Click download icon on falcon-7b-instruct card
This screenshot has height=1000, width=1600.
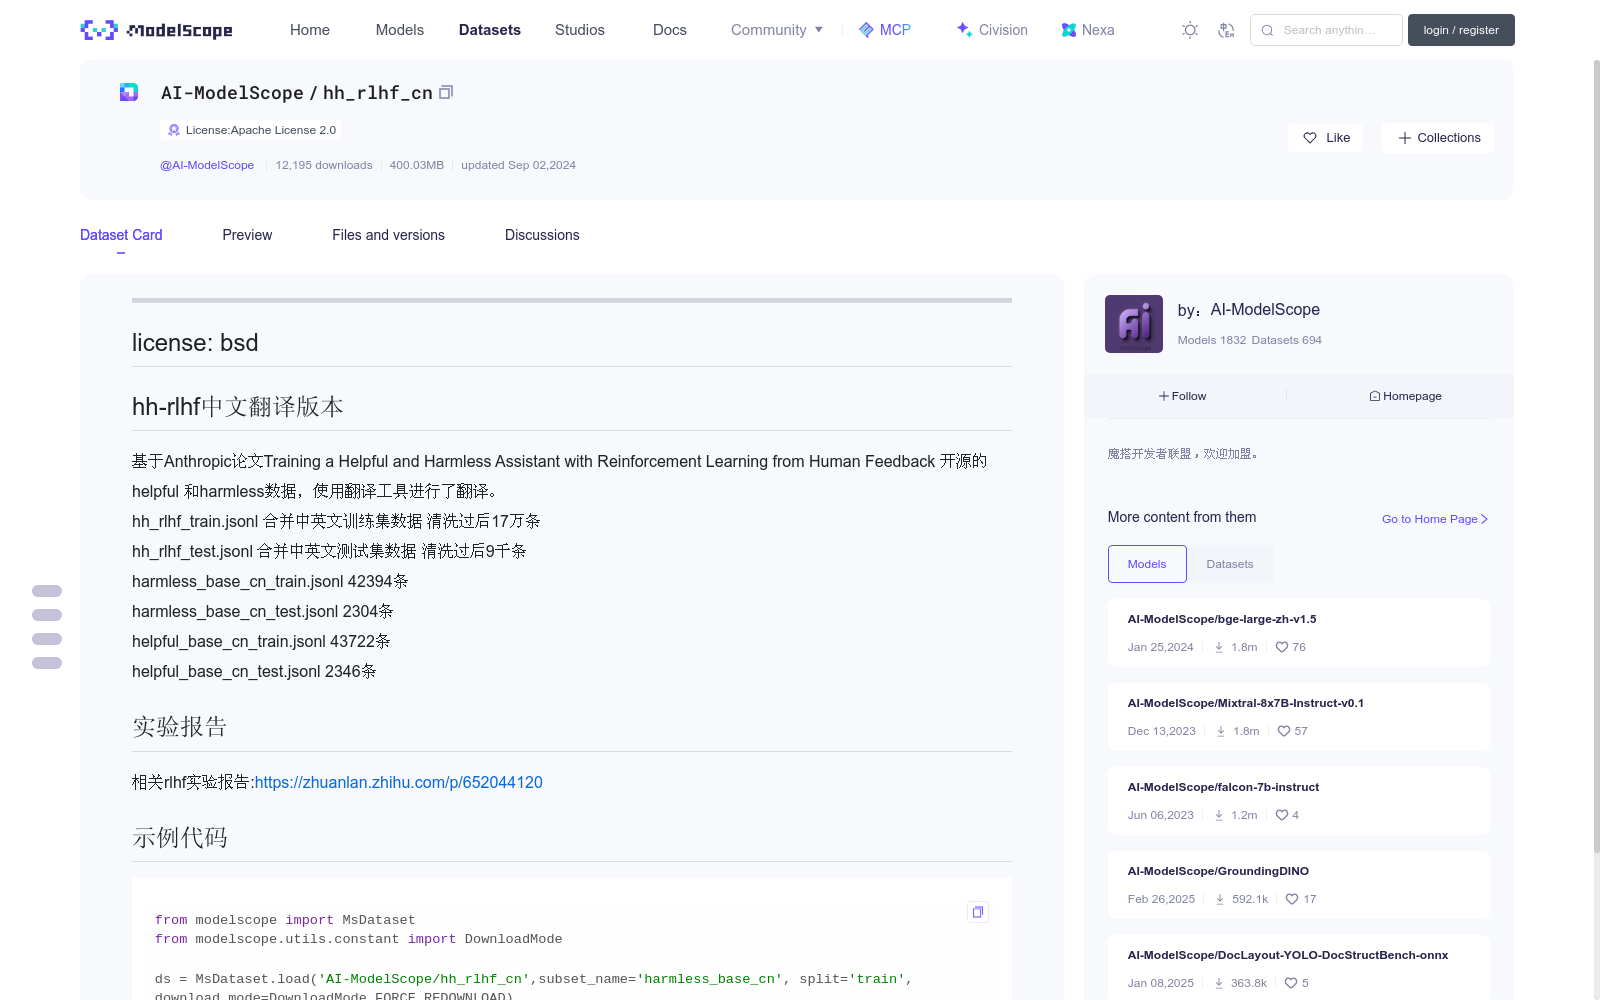pos(1219,815)
